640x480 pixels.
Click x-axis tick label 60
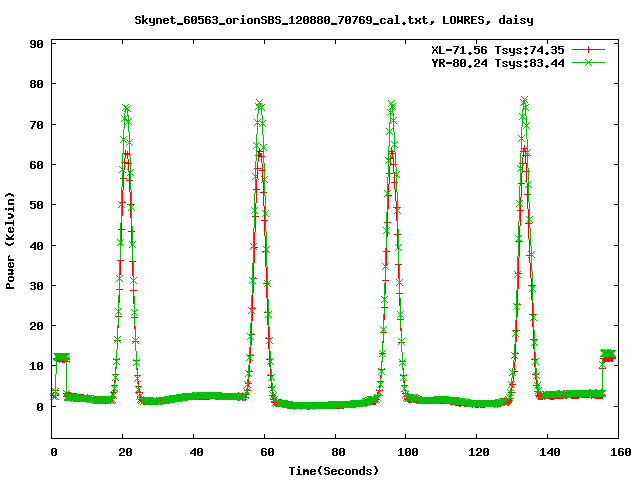[x=267, y=452]
